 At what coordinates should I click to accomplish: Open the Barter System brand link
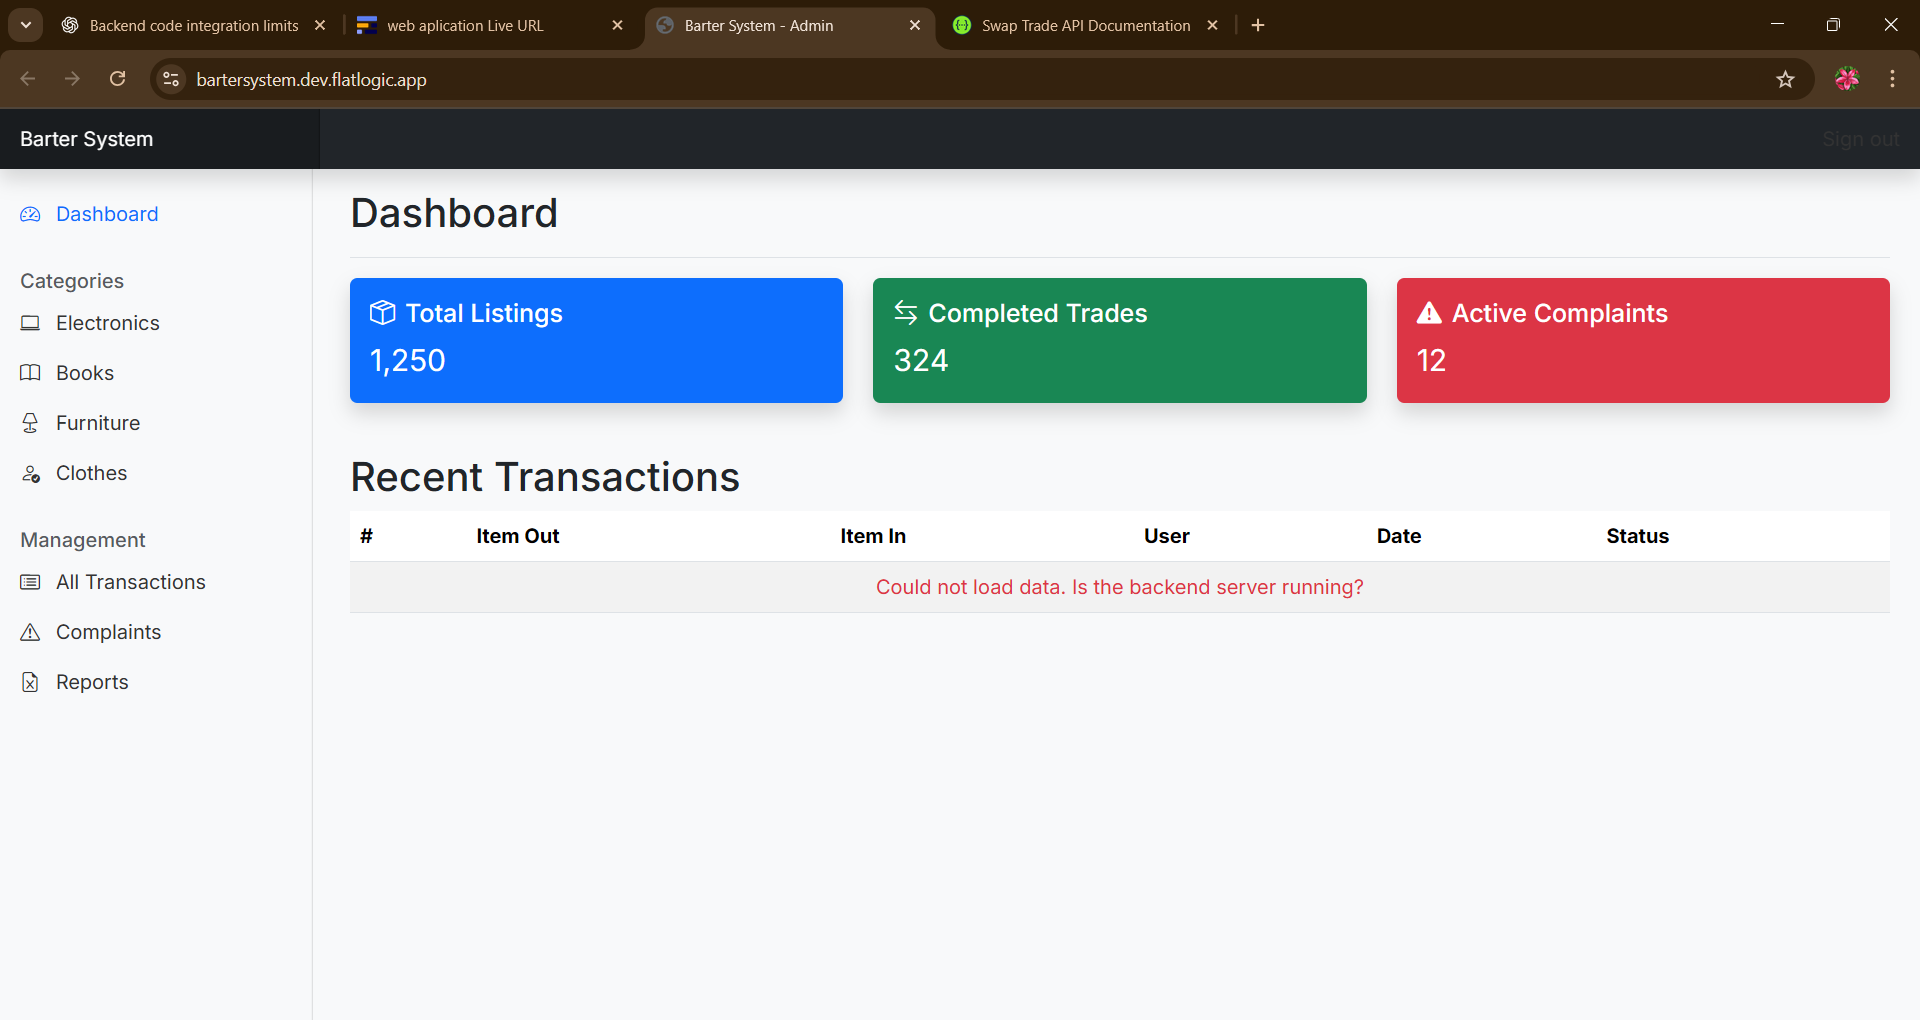point(87,139)
